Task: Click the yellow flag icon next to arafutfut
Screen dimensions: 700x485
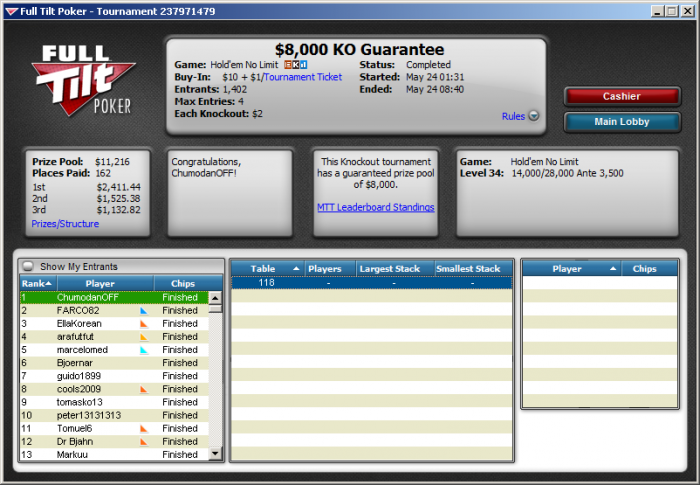Action: coord(144,337)
